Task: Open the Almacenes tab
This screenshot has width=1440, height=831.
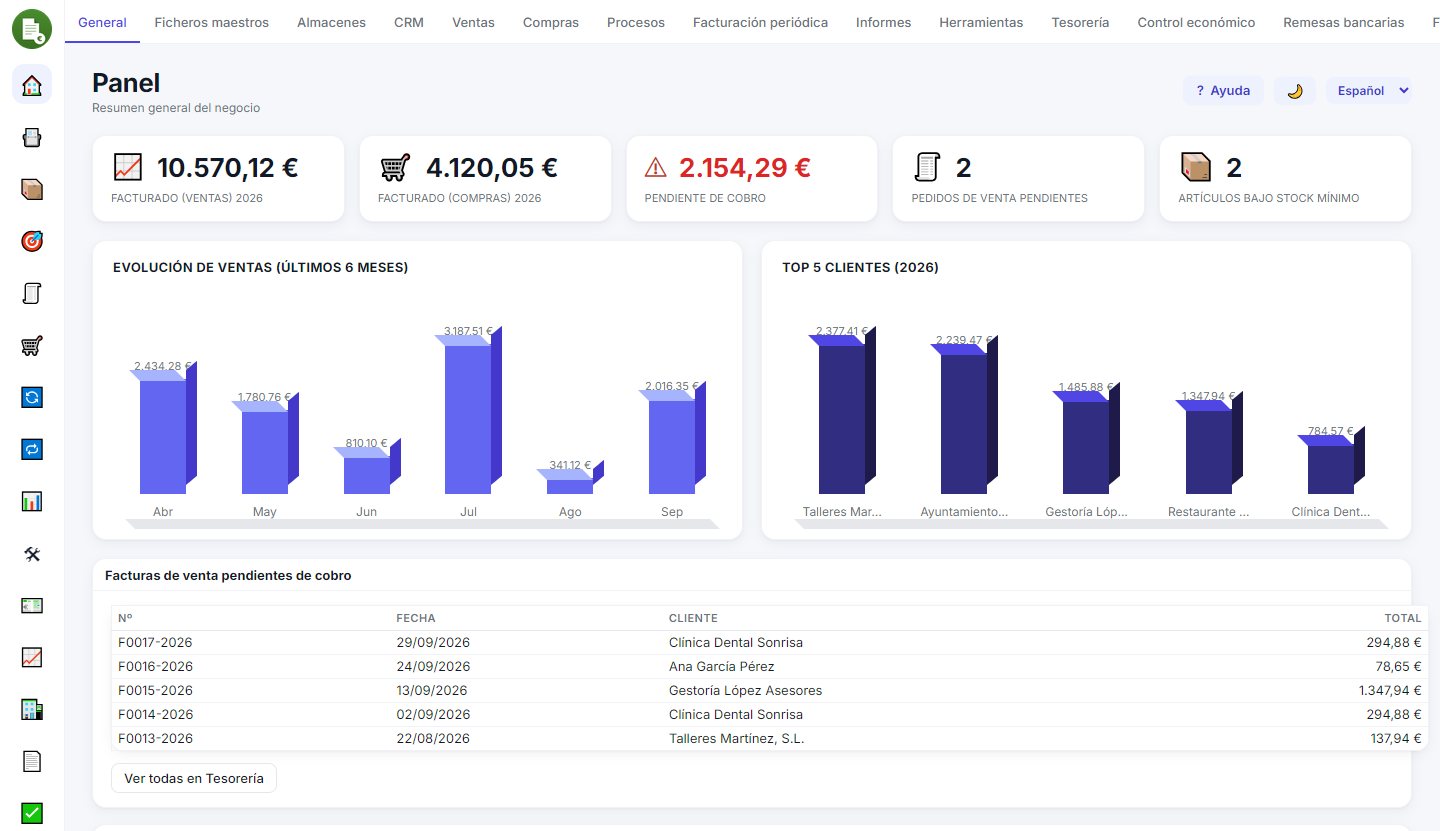Action: (331, 22)
